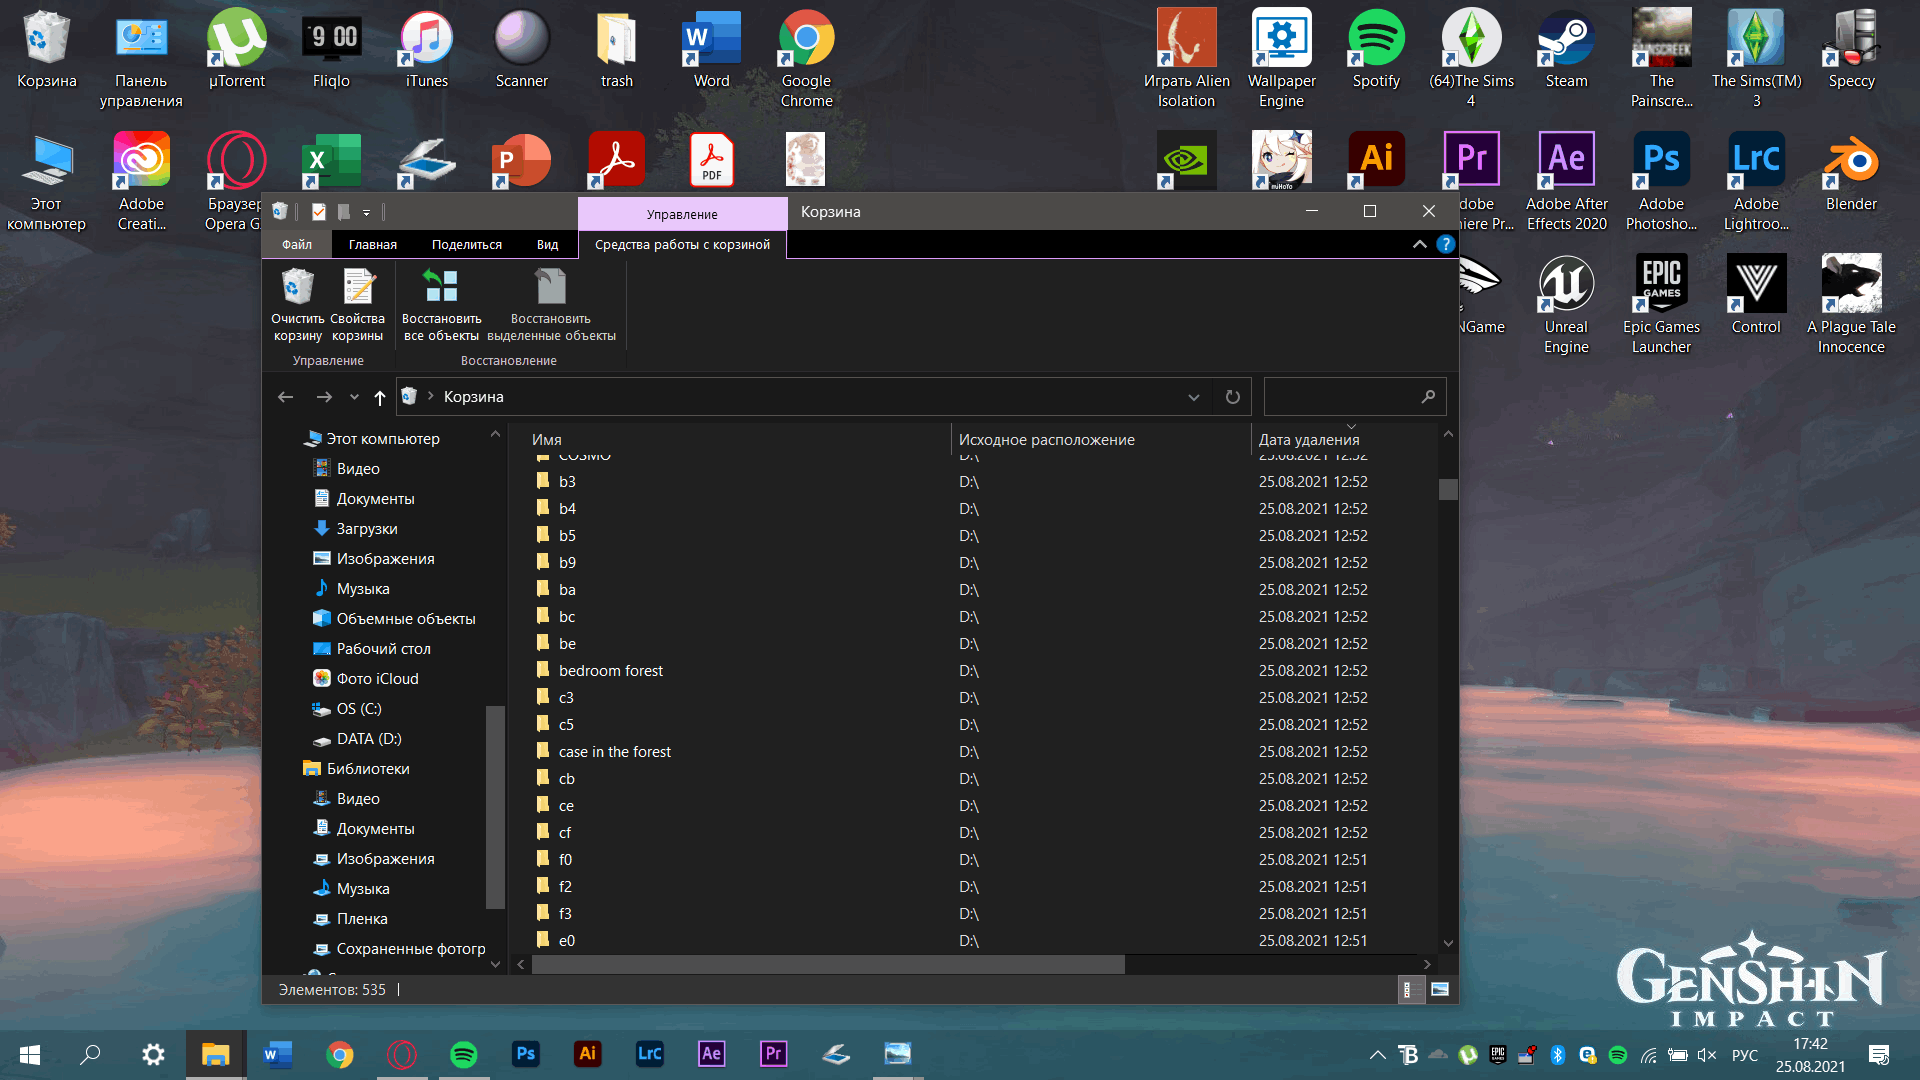Image resolution: width=1920 pixels, height=1080 pixels.
Task: Click the РУС language indicator
Action: (x=1744, y=1055)
